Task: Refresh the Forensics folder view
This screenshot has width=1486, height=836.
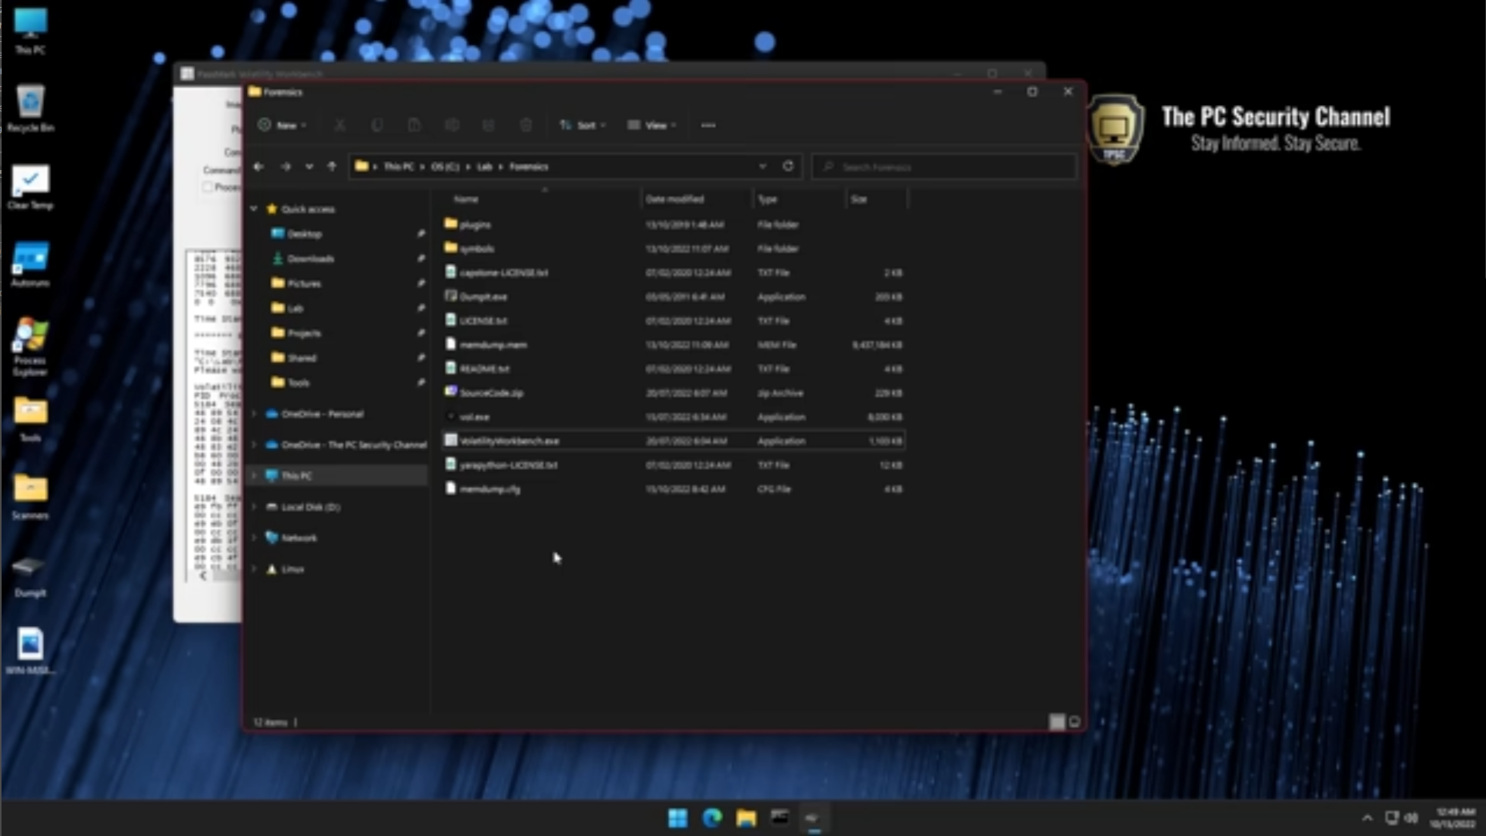Action: point(788,167)
